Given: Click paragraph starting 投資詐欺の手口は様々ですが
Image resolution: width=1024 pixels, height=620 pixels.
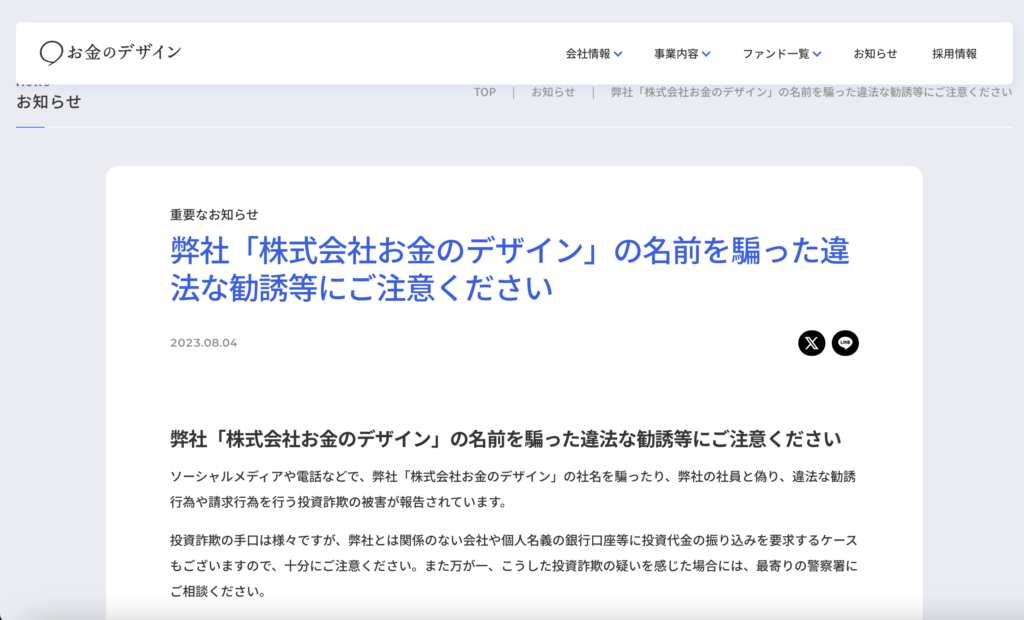Looking at the screenshot, I should (x=513, y=566).
